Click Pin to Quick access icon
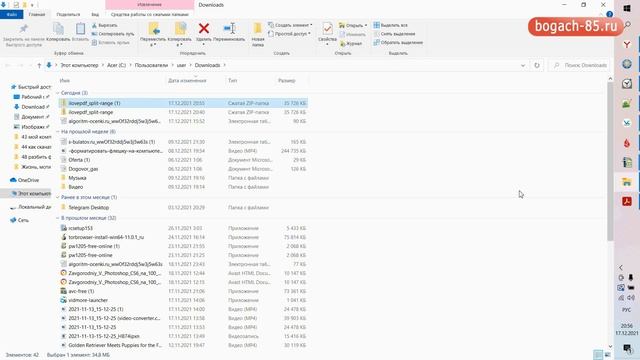 pyautogui.click(x=23, y=28)
